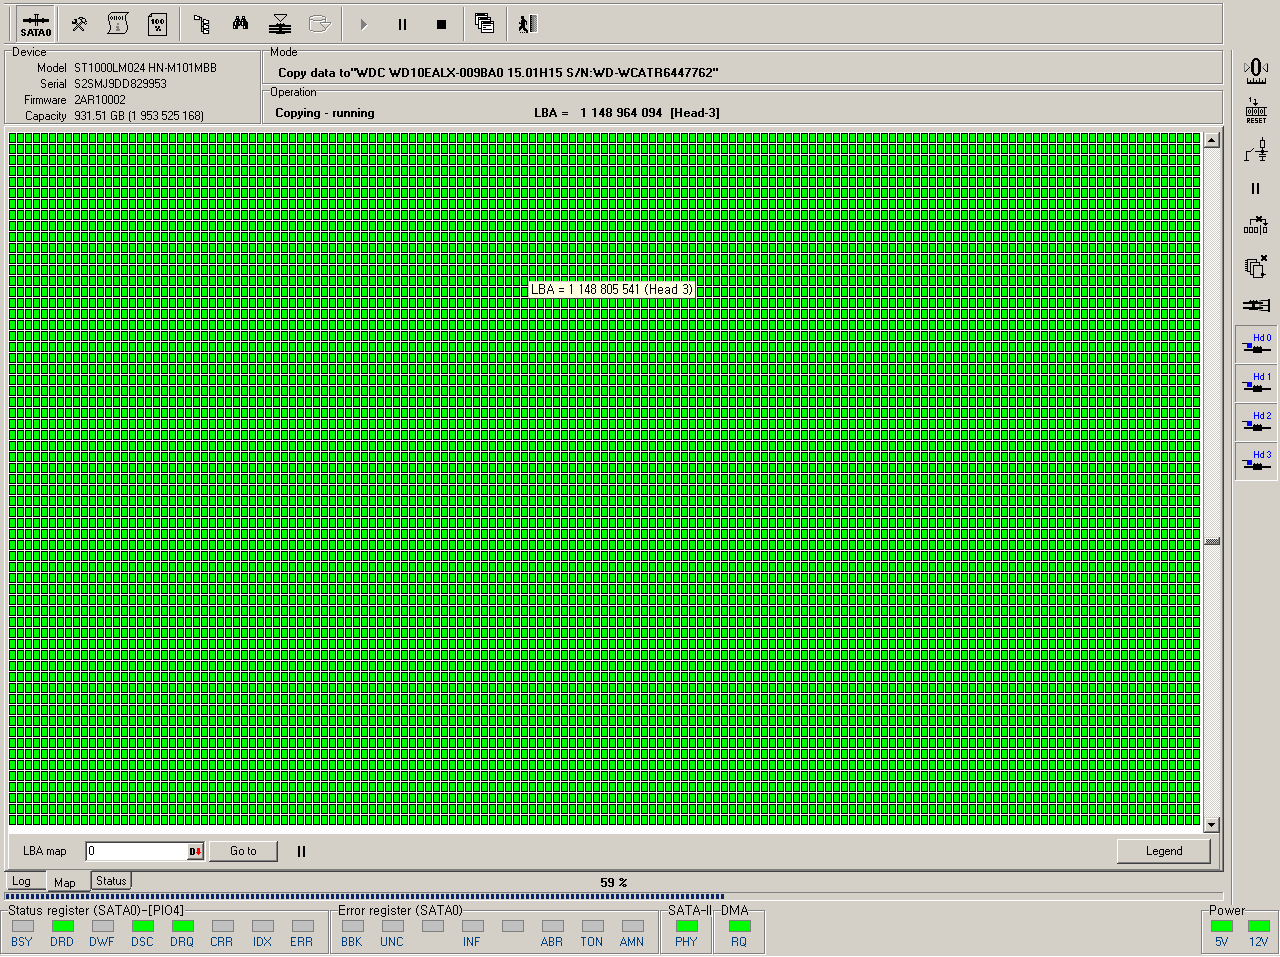1280x957 pixels.
Task: Switch to the Log tab
Action: point(21,882)
